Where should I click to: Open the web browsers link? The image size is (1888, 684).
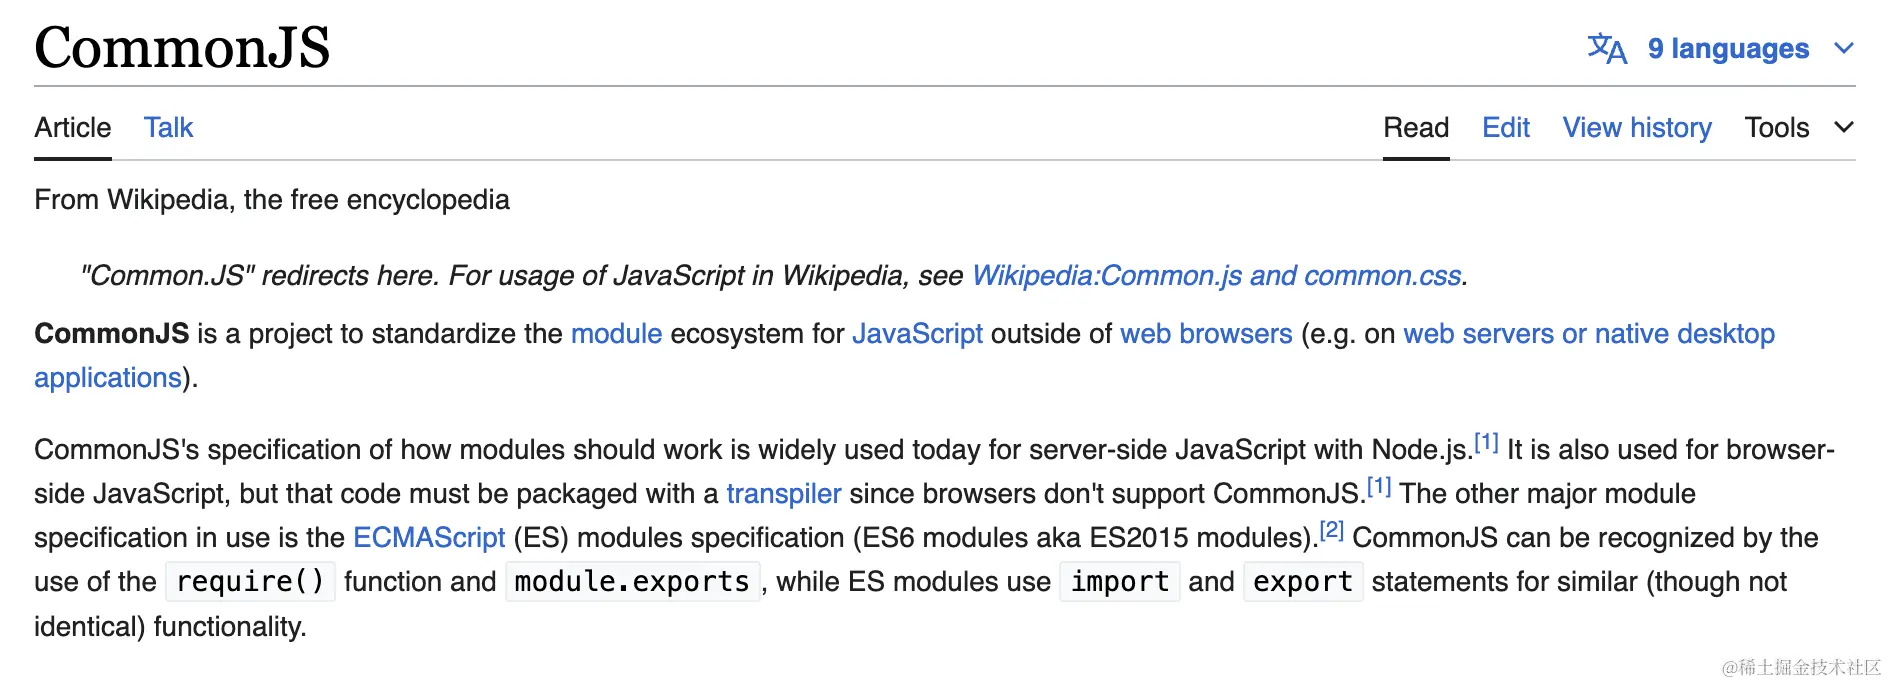[1206, 333]
